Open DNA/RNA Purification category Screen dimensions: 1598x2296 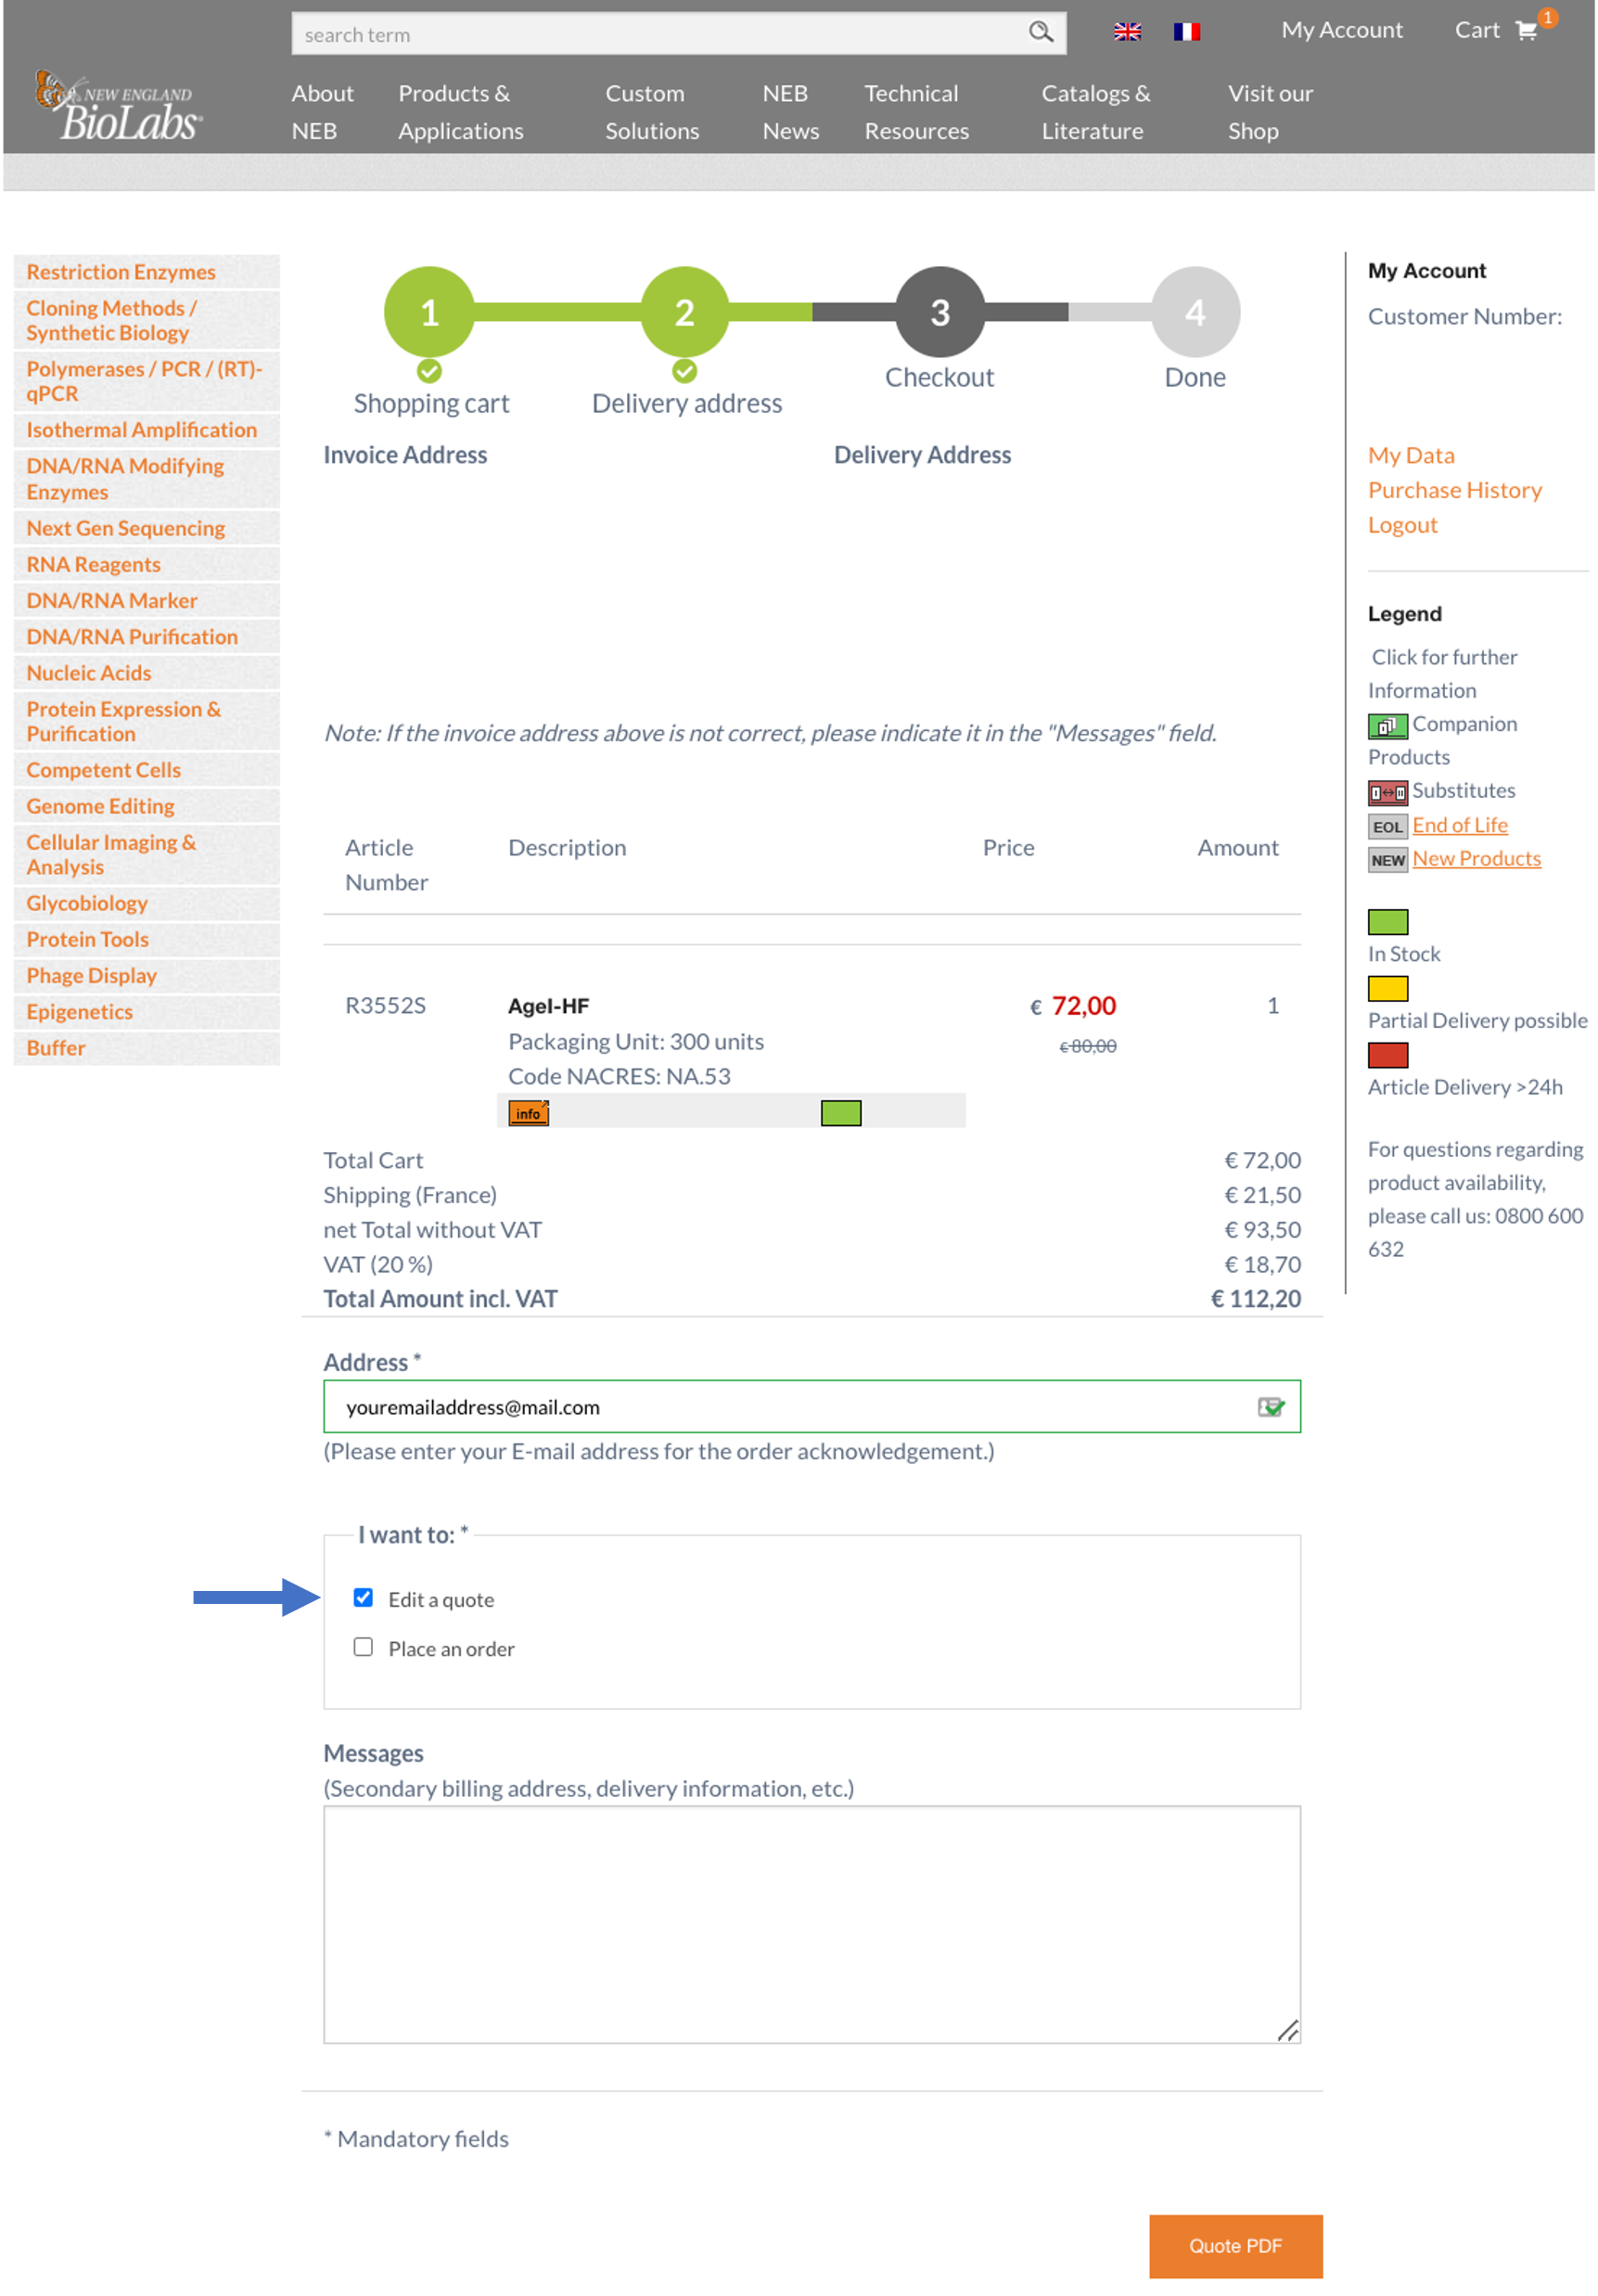[x=147, y=636]
